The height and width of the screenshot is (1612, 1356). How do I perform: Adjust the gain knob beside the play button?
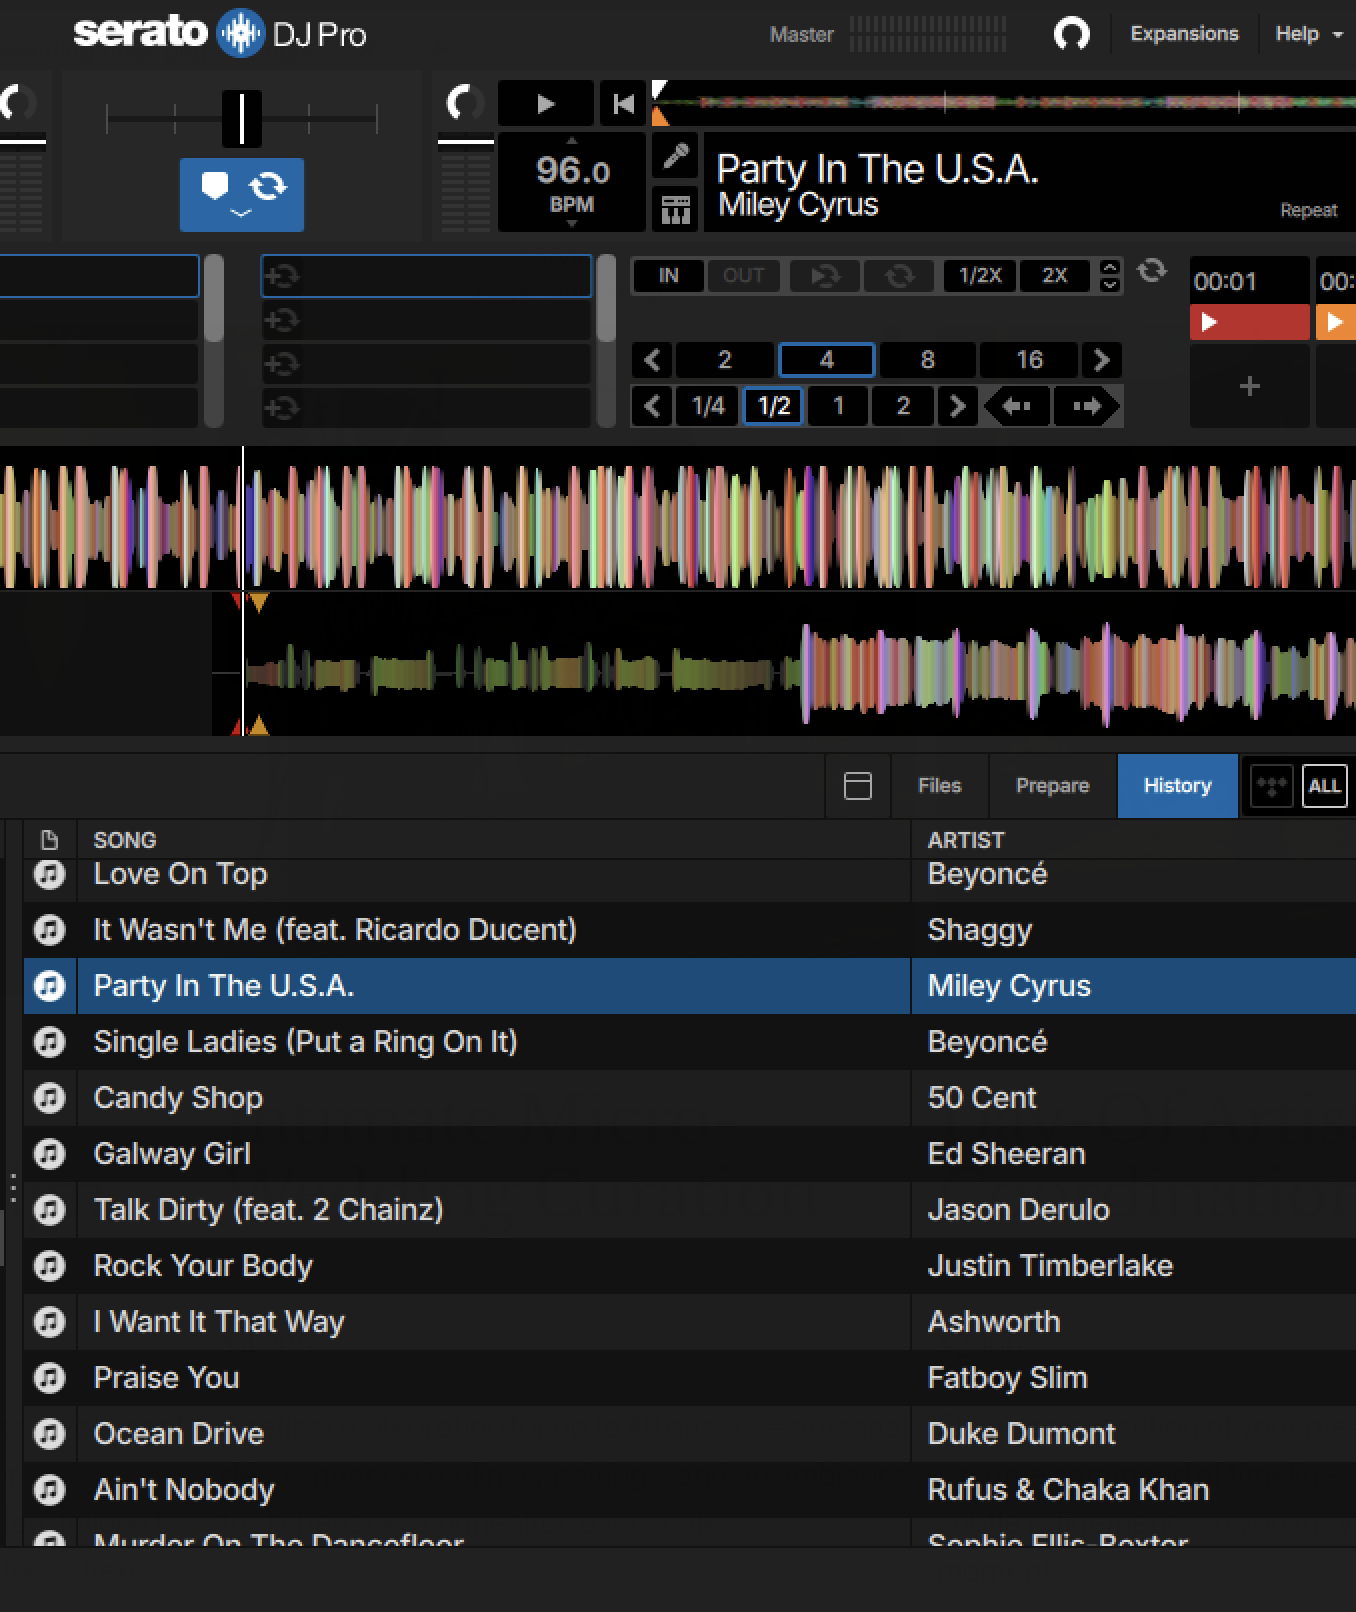point(464,102)
